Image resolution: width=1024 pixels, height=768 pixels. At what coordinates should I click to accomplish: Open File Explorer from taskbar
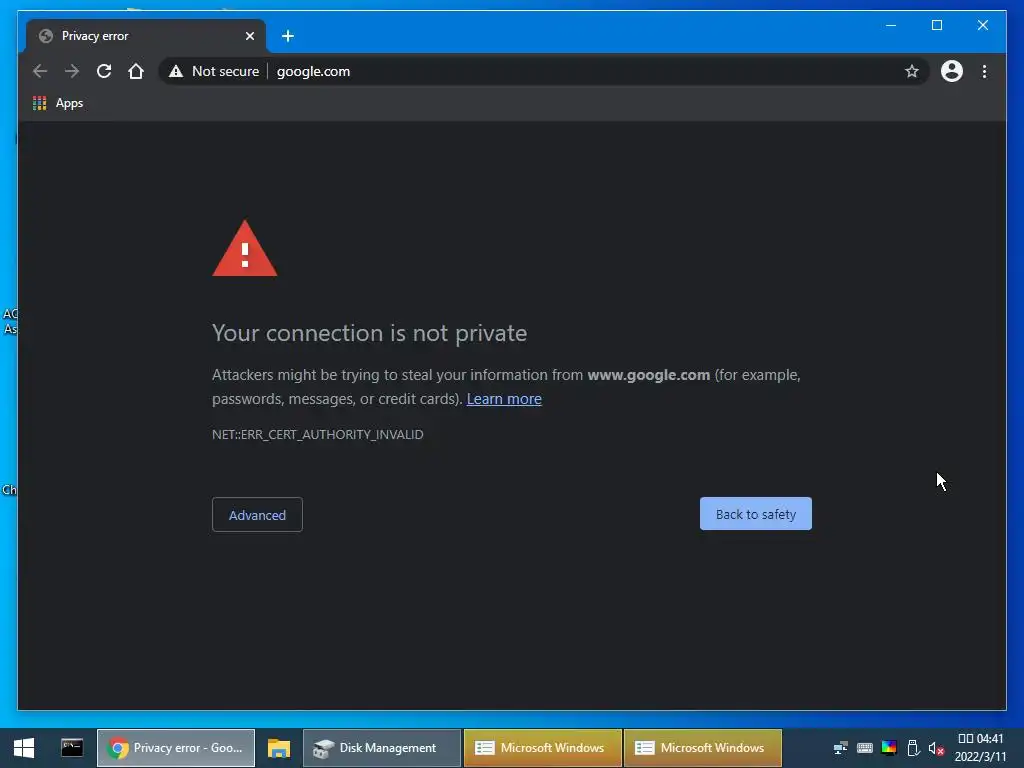279,748
